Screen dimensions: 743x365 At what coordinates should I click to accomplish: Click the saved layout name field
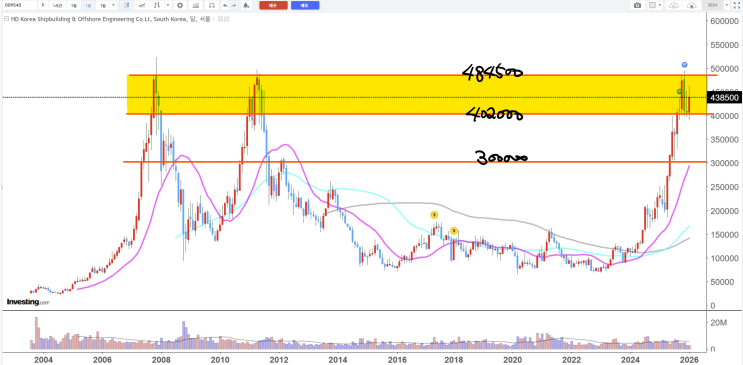coord(713,5)
